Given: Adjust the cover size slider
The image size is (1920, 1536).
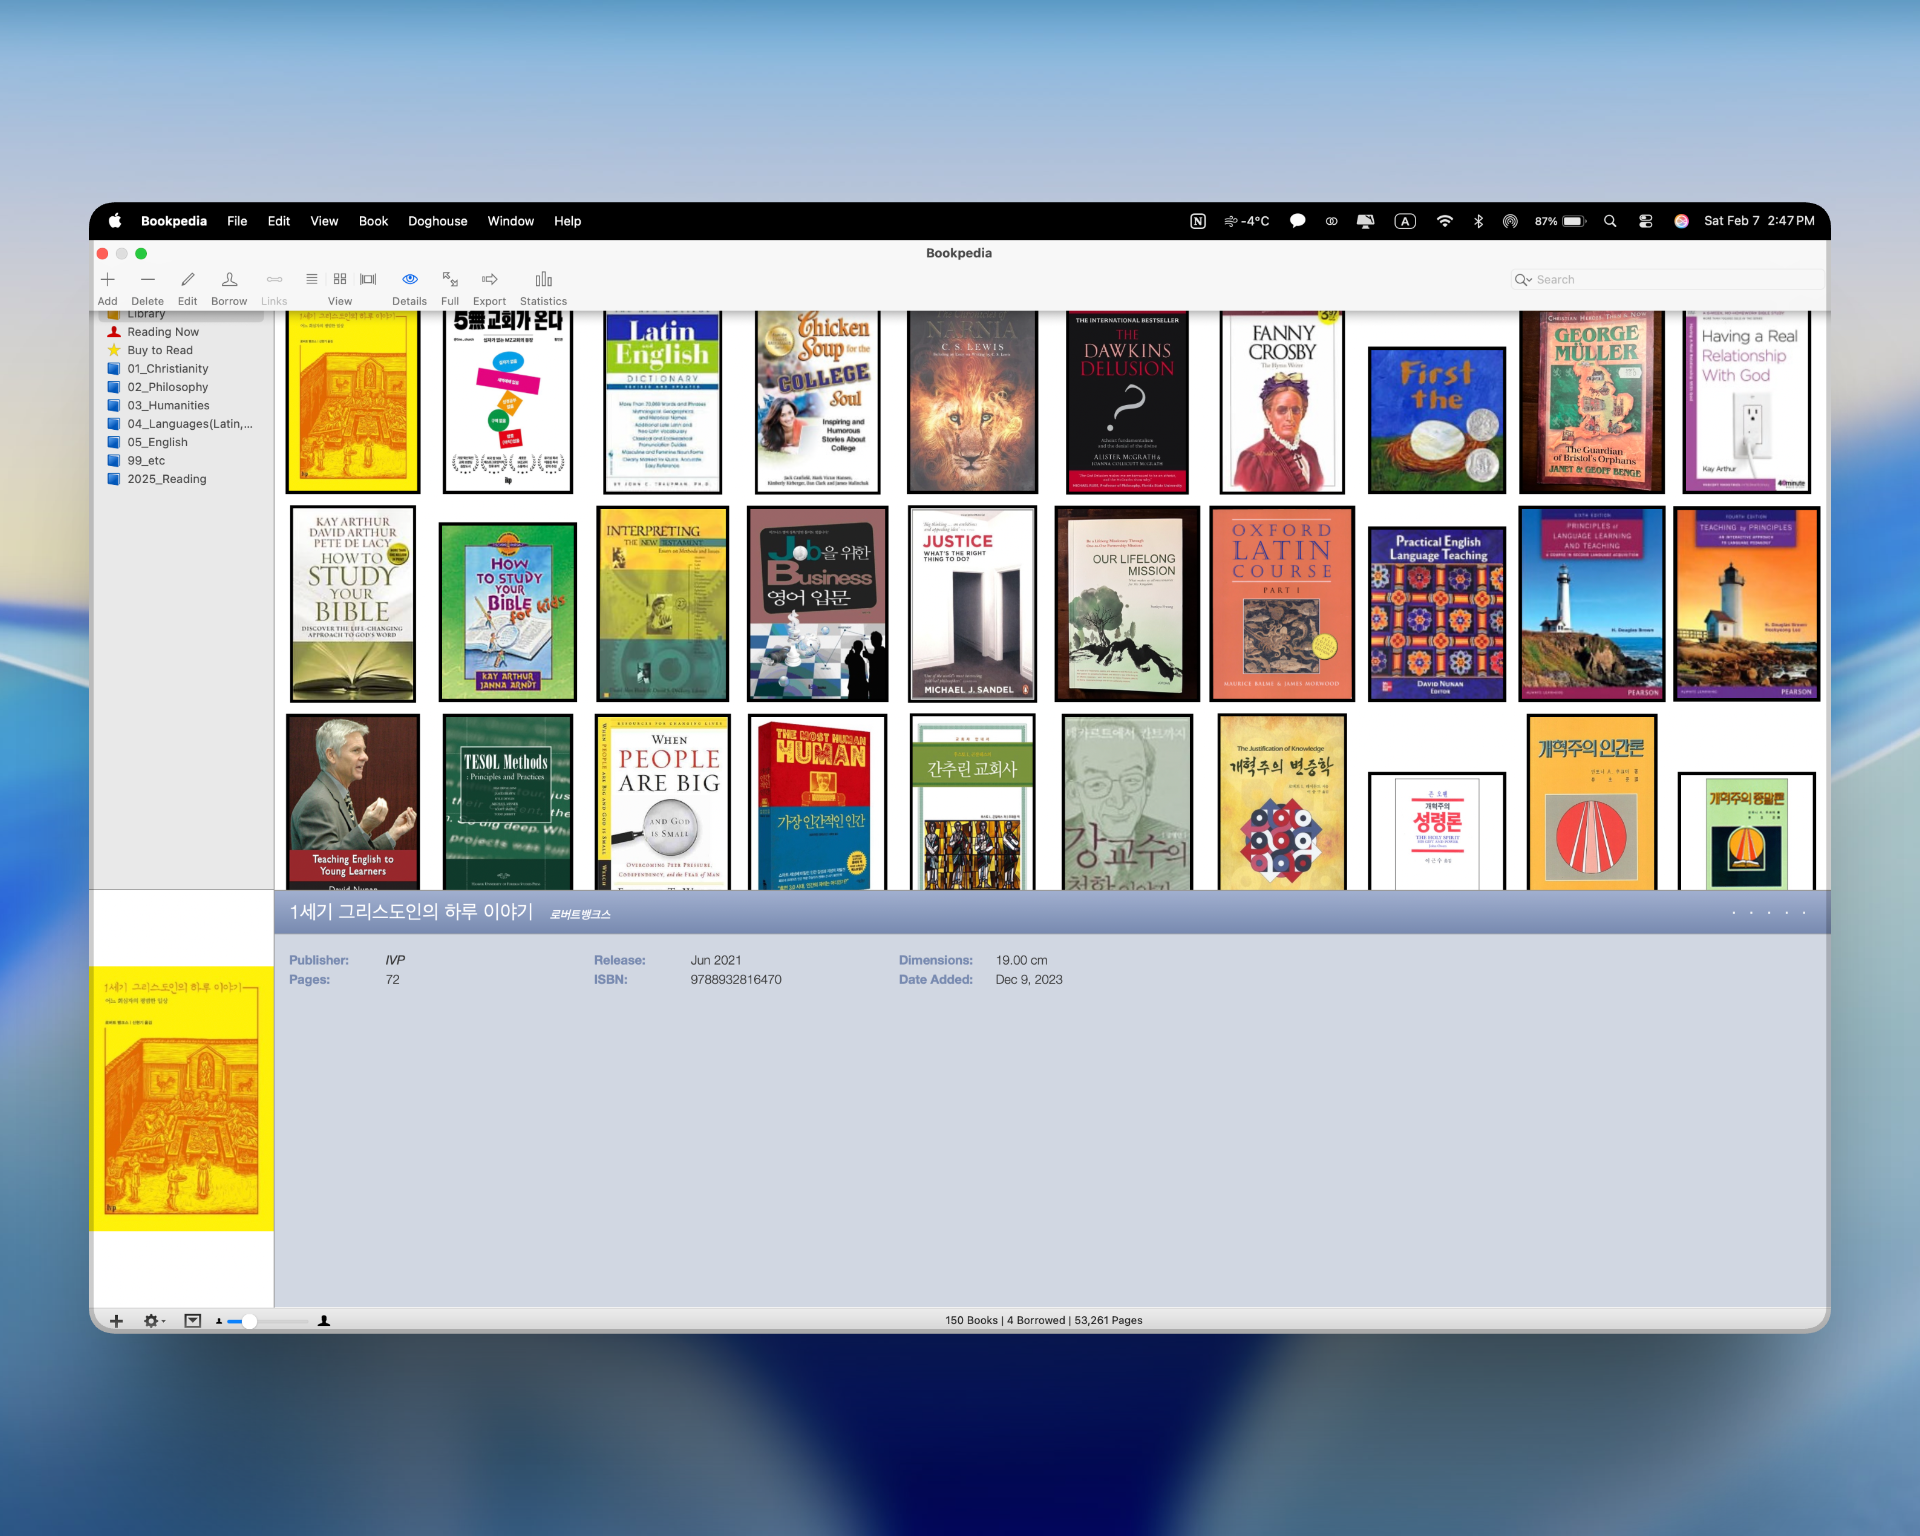Looking at the screenshot, I should tap(249, 1321).
